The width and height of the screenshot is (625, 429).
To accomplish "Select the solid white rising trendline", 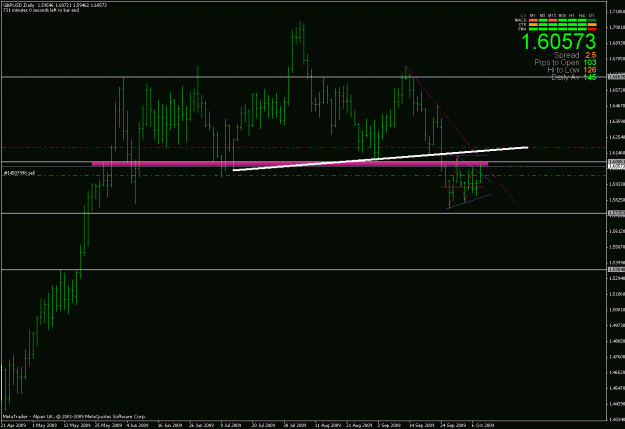I will tap(380, 159).
